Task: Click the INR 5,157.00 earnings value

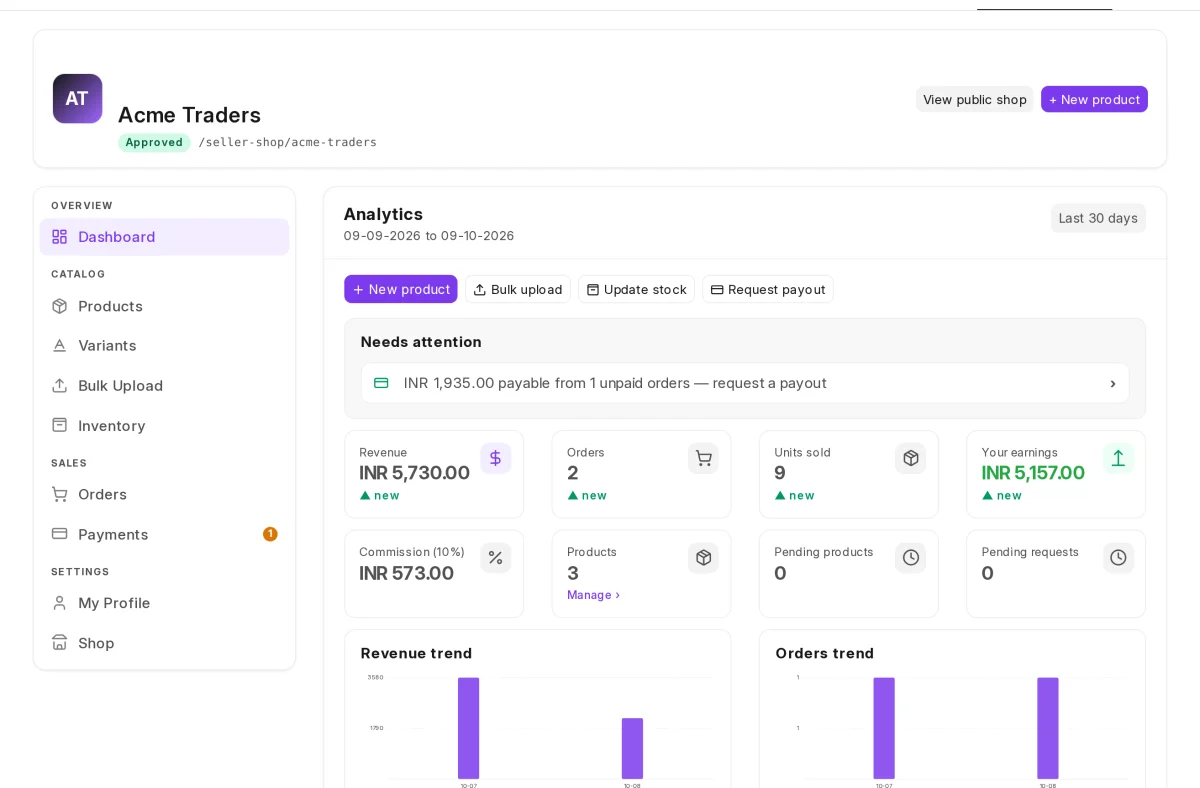Action: click(x=1033, y=473)
